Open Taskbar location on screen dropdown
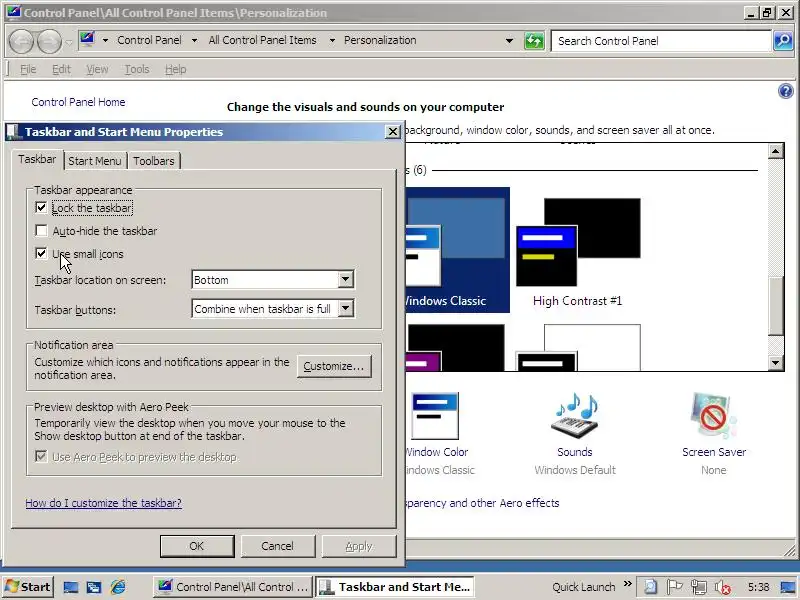800x600 pixels. click(x=345, y=280)
